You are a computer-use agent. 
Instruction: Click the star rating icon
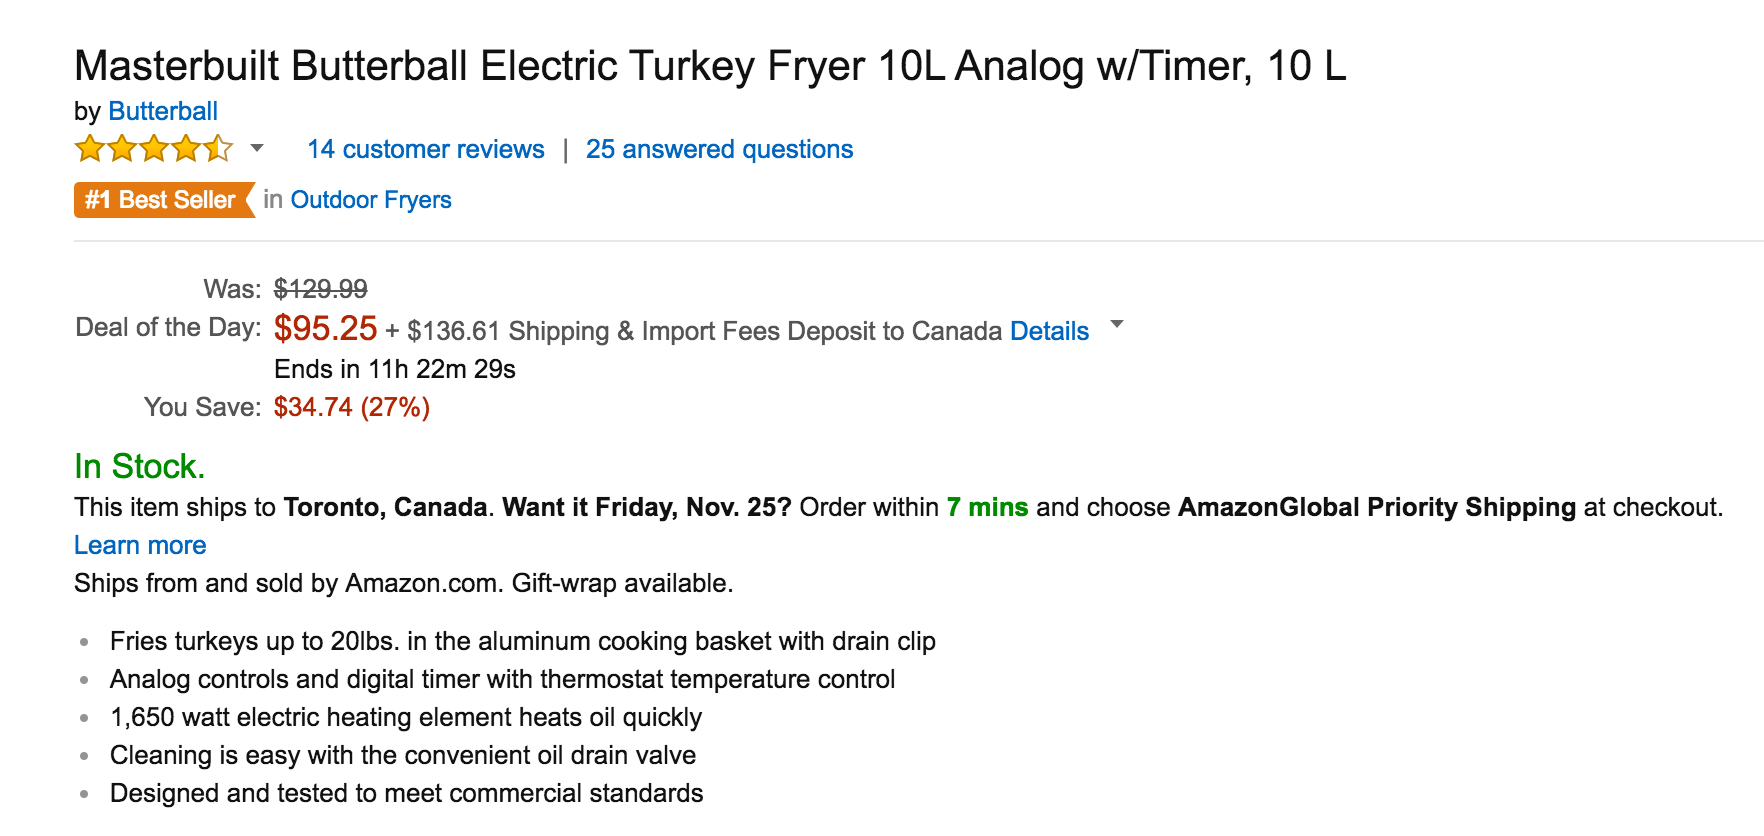(x=153, y=149)
